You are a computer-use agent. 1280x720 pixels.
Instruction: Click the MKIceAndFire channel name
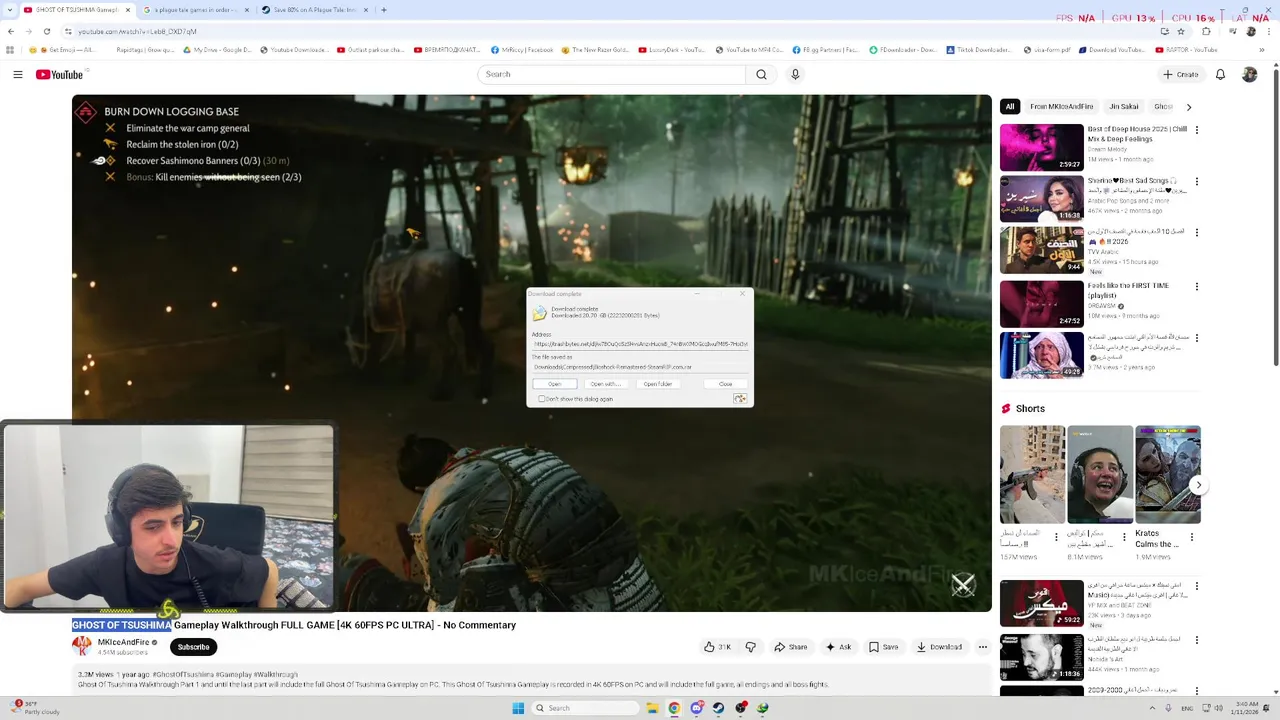point(123,642)
